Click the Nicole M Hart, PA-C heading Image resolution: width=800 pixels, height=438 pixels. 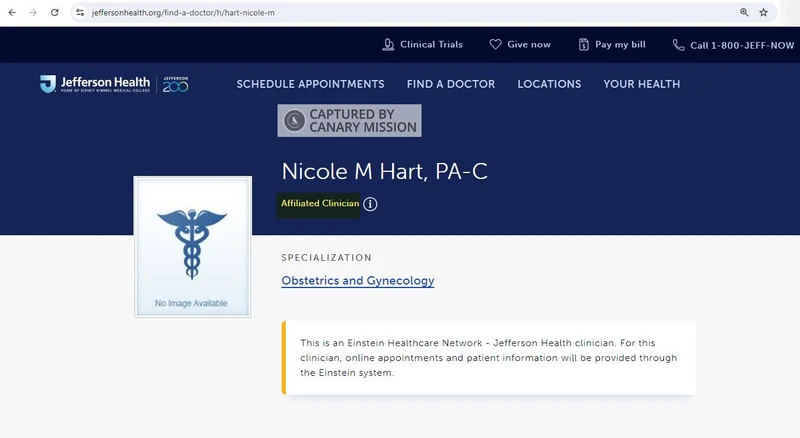pyautogui.click(x=384, y=172)
